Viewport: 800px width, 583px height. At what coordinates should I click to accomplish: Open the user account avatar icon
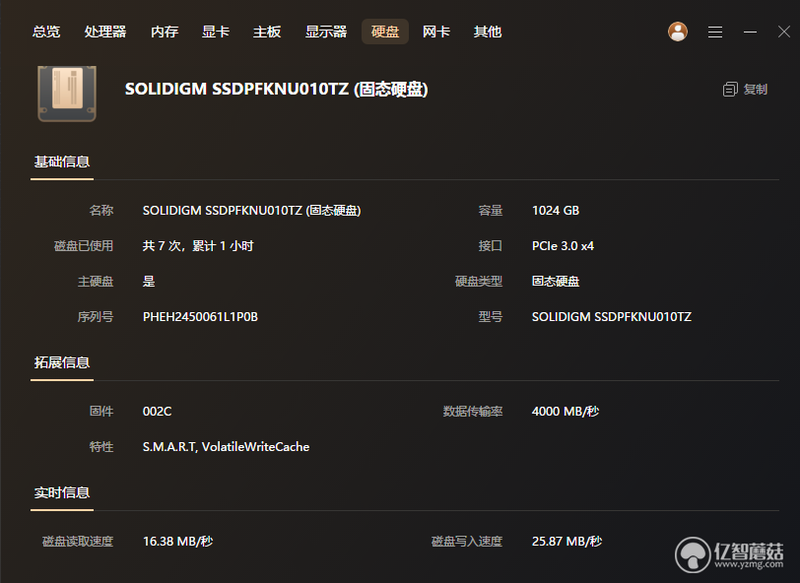point(678,32)
